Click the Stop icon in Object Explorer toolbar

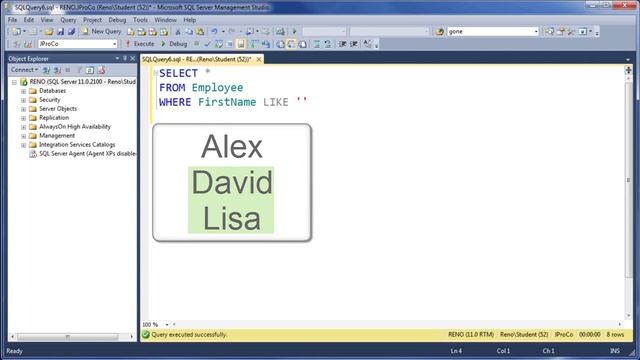coord(68,70)
